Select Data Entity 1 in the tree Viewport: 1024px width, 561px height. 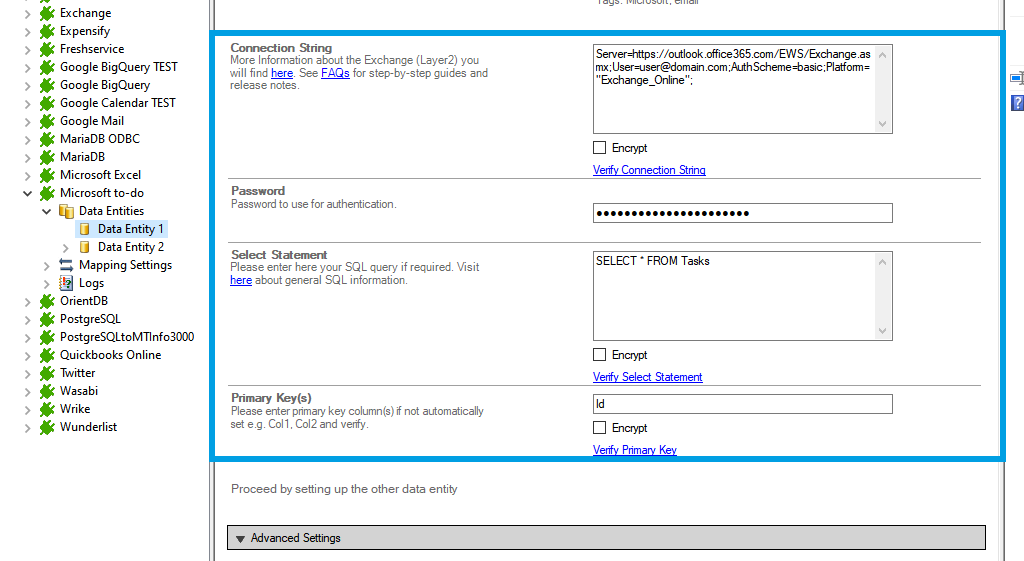click(131, 229)
